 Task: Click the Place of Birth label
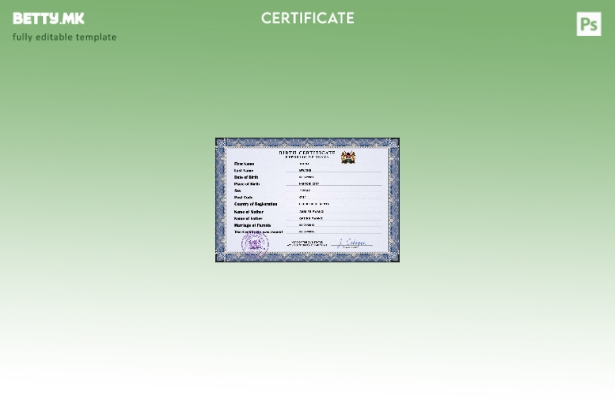247,184
